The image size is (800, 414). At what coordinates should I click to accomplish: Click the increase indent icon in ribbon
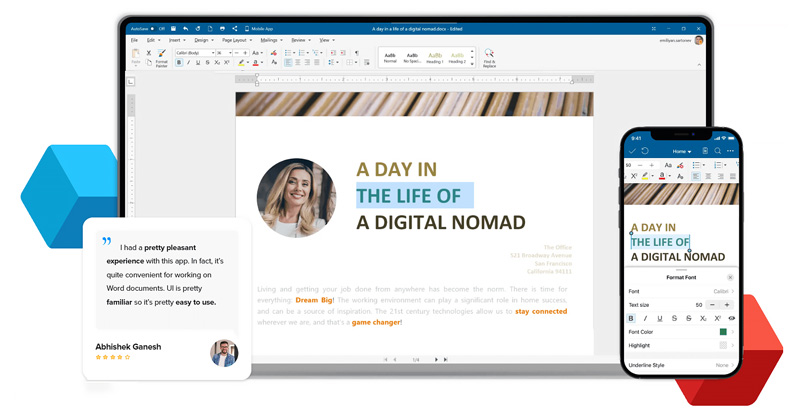pyautogui.click(x=343, y=53)
